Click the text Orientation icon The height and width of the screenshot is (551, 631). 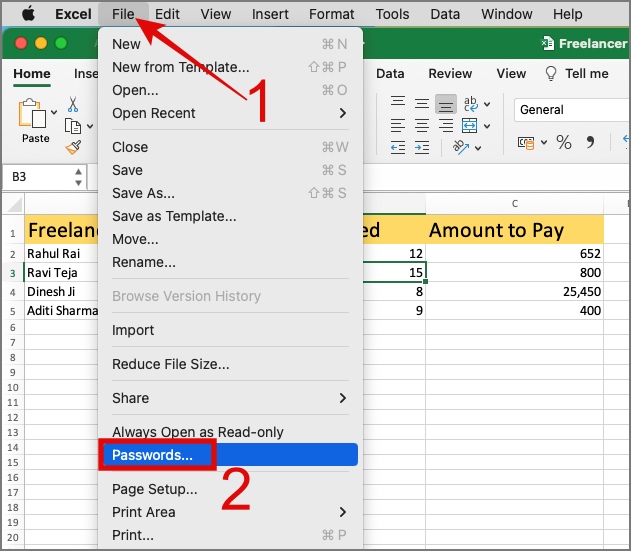[461, 147]
